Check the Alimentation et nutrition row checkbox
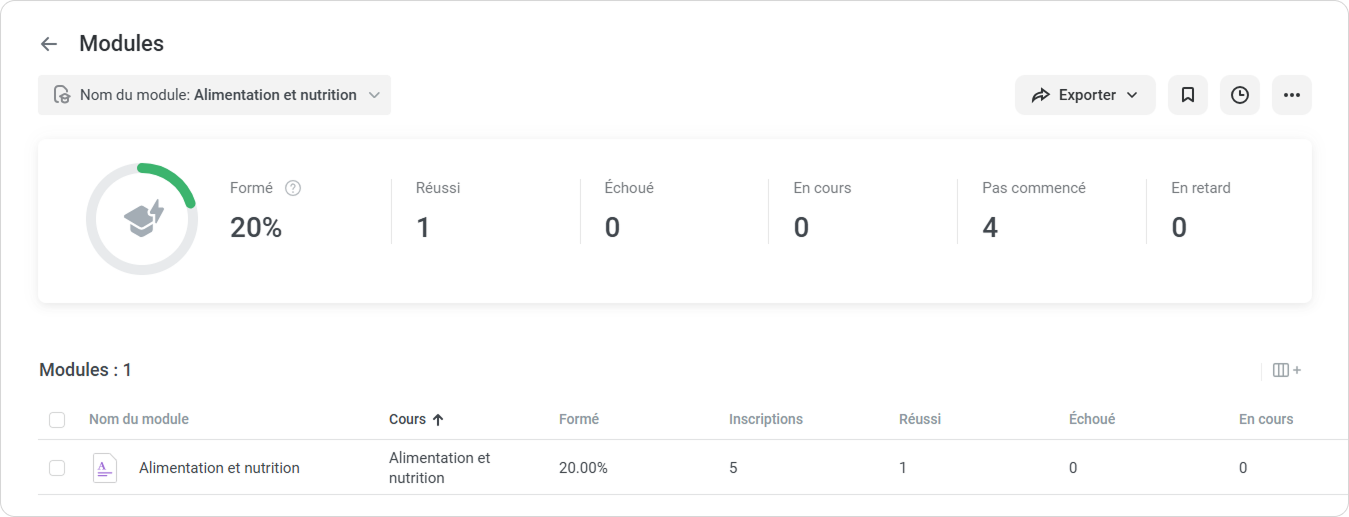Image resolution: width=1349 pixels, height=517 pixels. coord(57,468)
